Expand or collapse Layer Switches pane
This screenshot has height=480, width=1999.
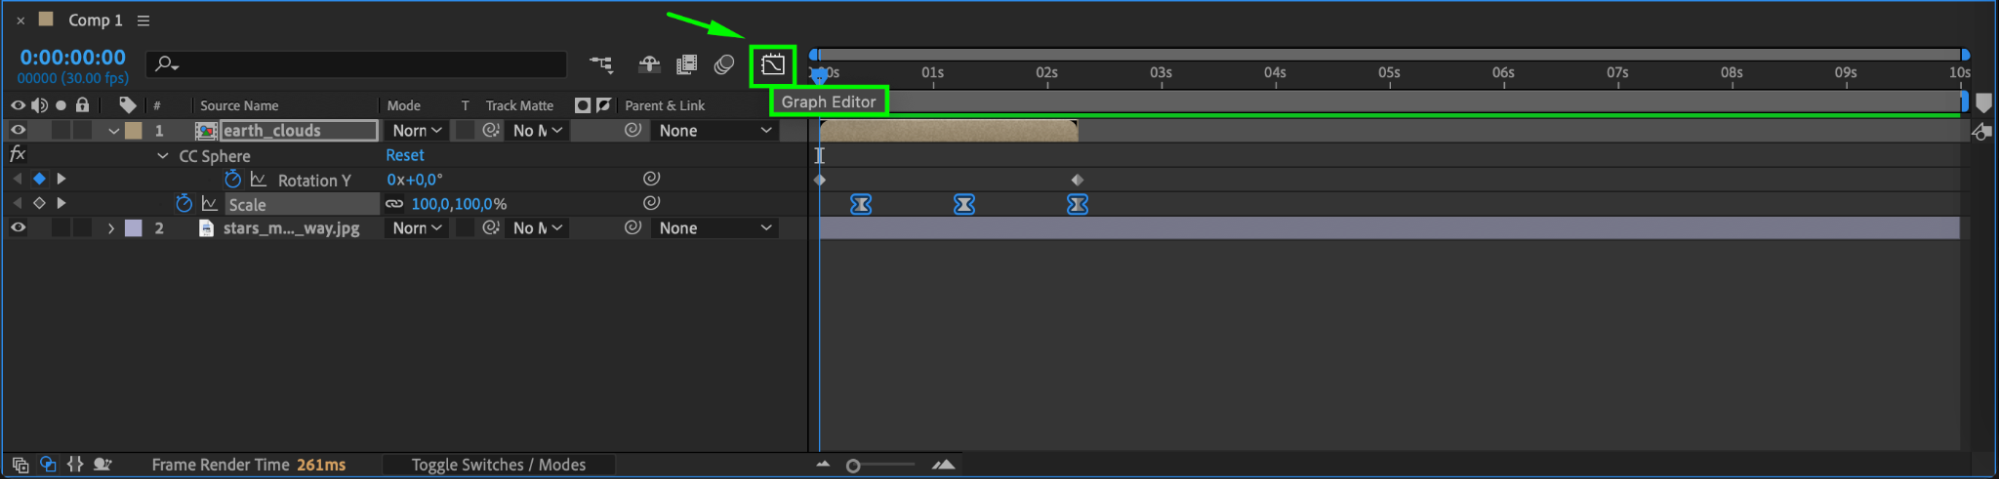pos(20,465)
